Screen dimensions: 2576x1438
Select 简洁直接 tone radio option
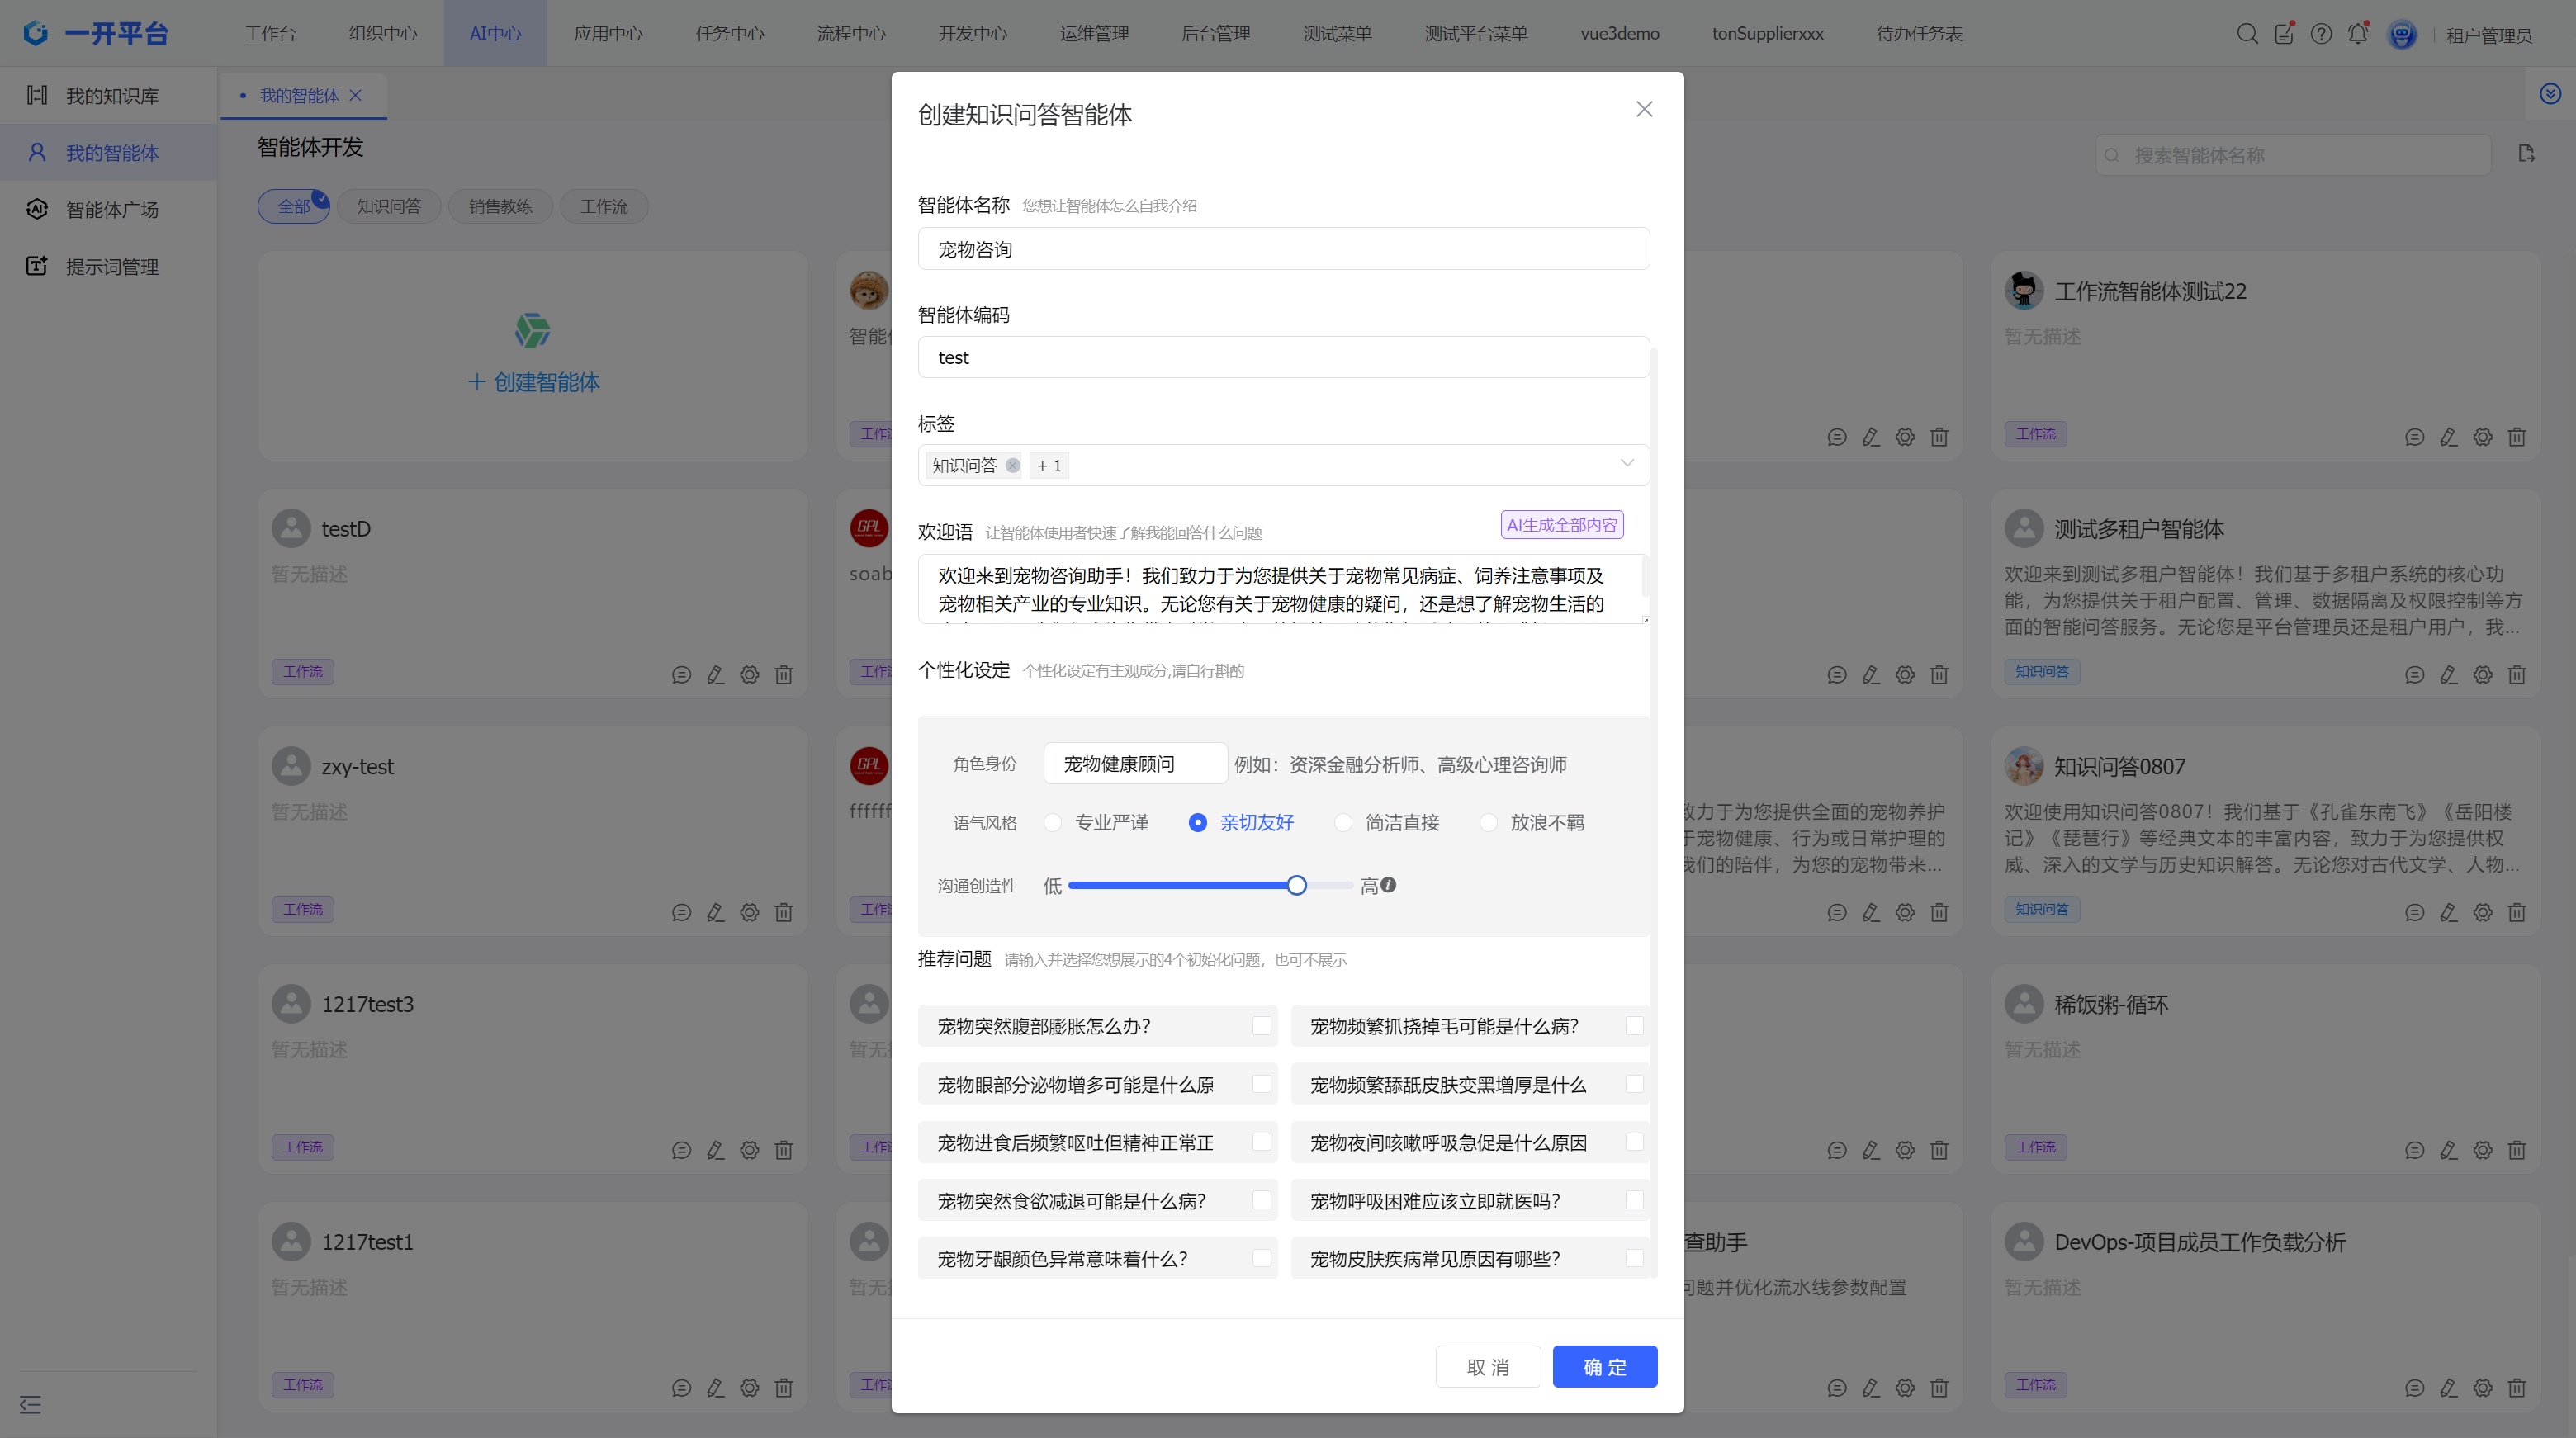click(1343, 822)
